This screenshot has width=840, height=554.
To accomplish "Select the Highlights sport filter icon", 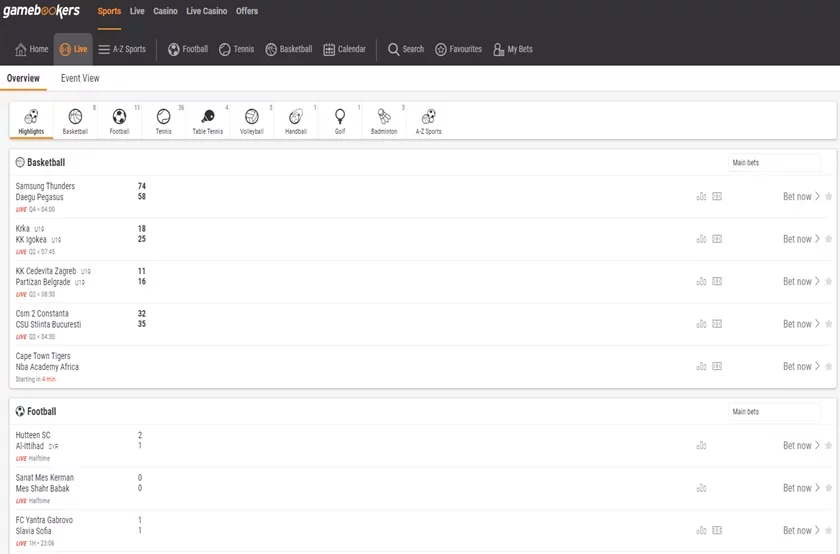I will point(31,121).
